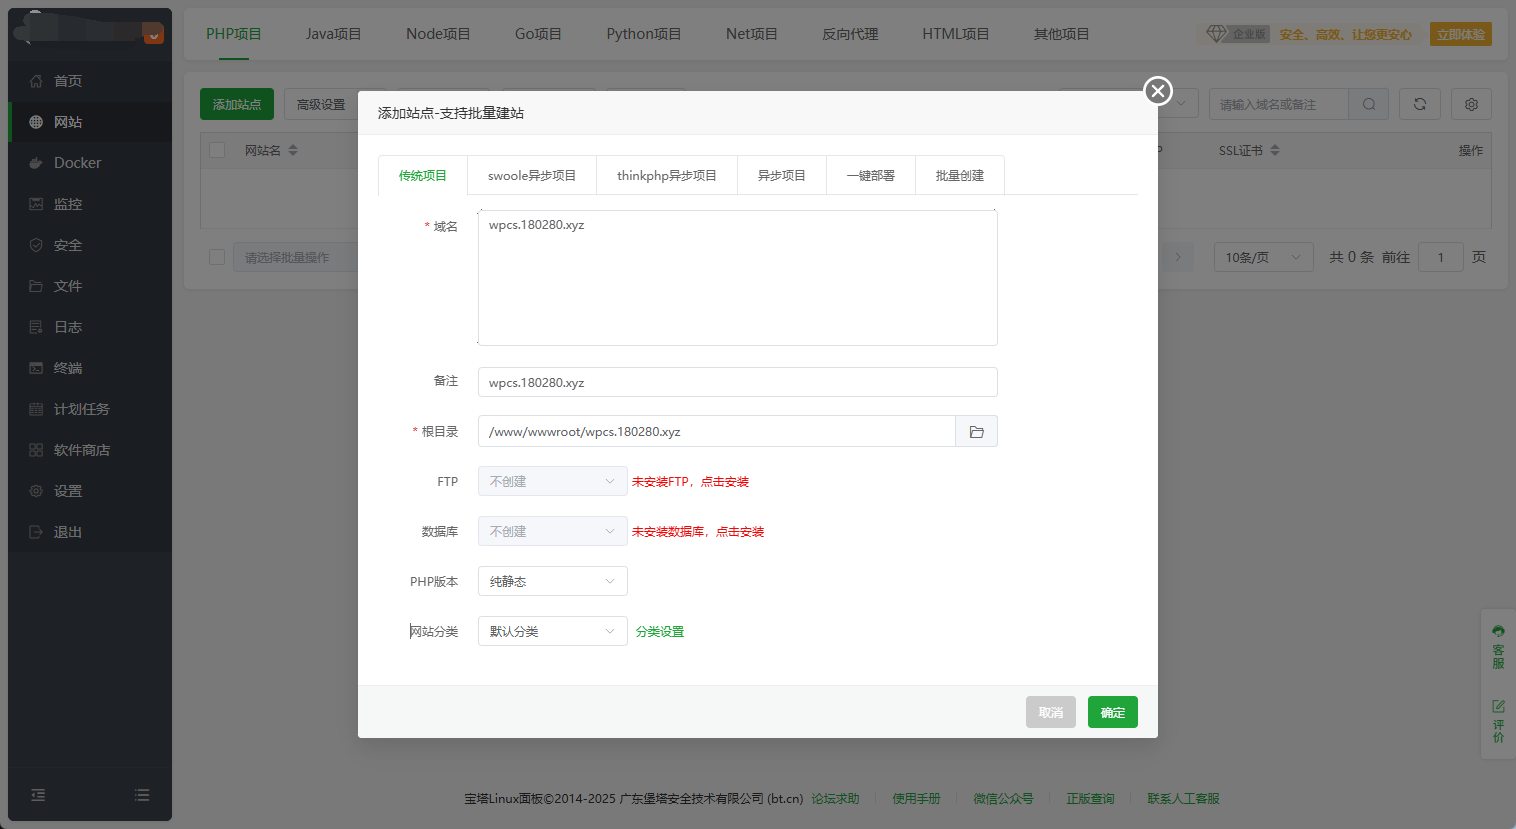
Task: Open Docker from the left sidebar
Action: coord(77,163)
